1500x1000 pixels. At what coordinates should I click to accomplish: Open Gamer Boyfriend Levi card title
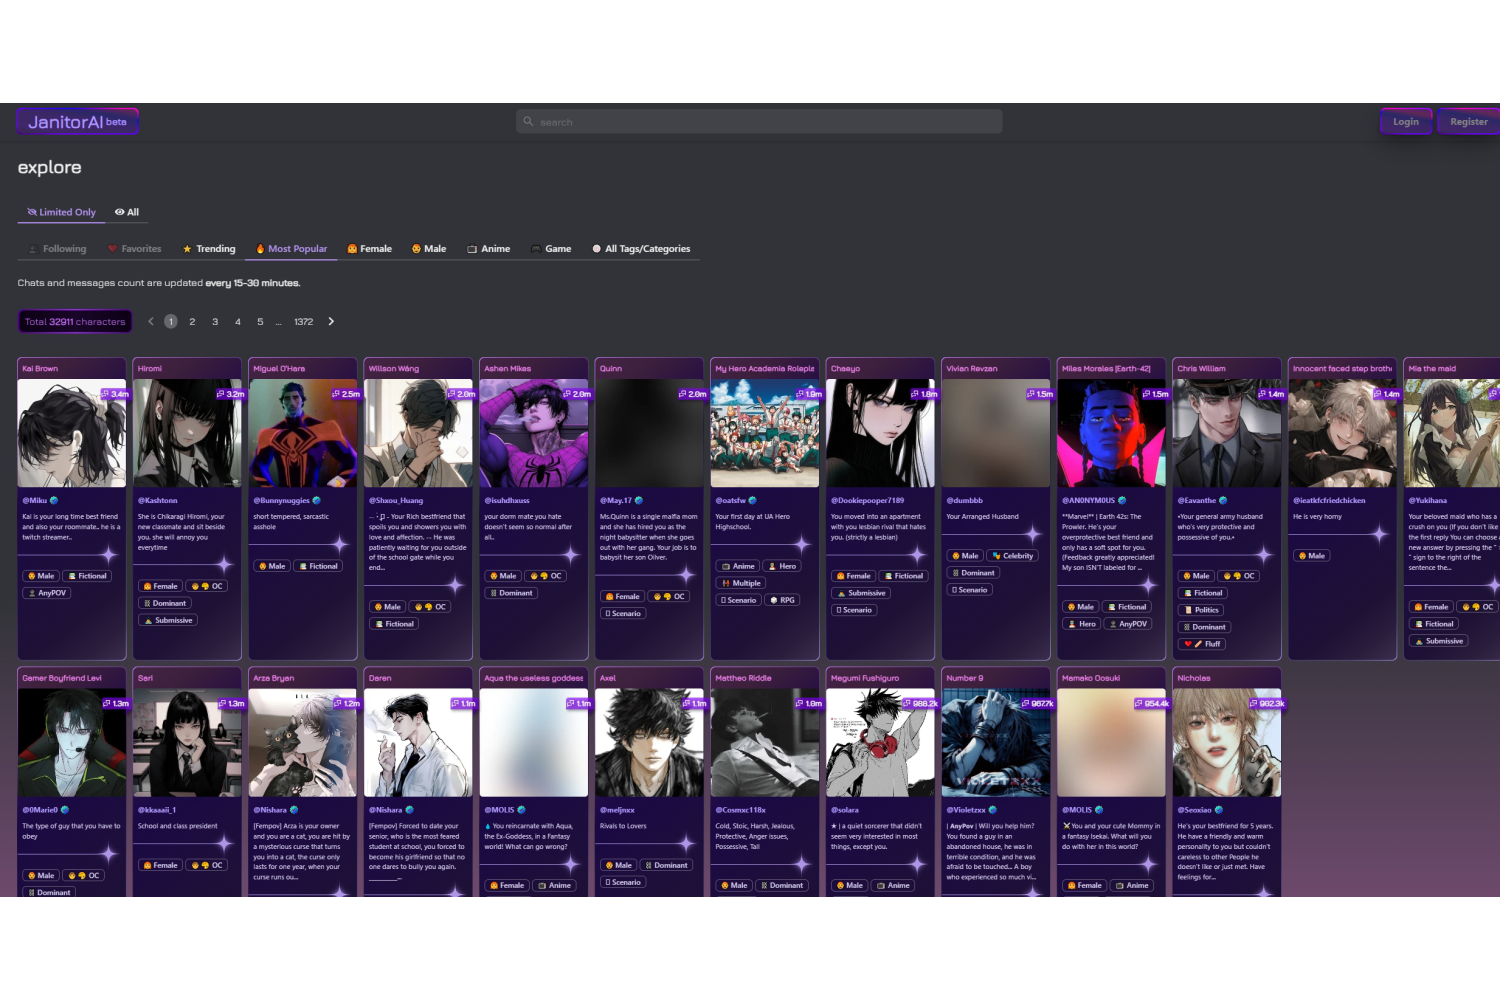pyautogui.click(x=62, y=678)
